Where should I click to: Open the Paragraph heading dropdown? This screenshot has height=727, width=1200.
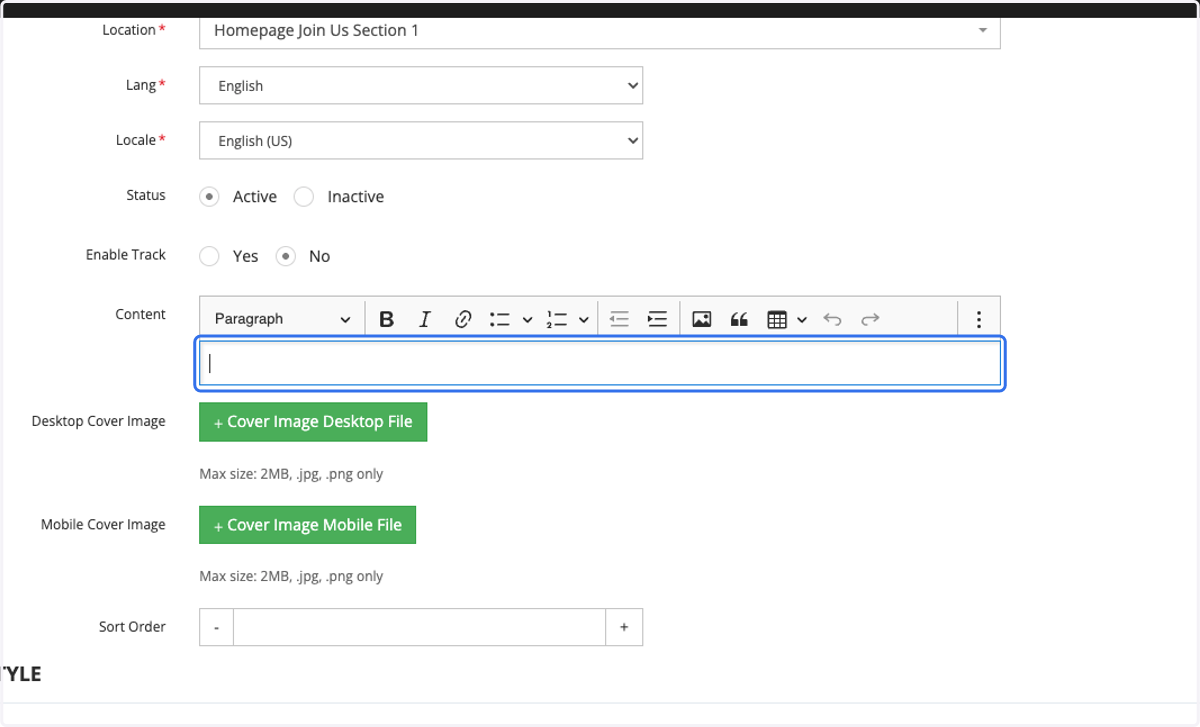pos(282,319)
